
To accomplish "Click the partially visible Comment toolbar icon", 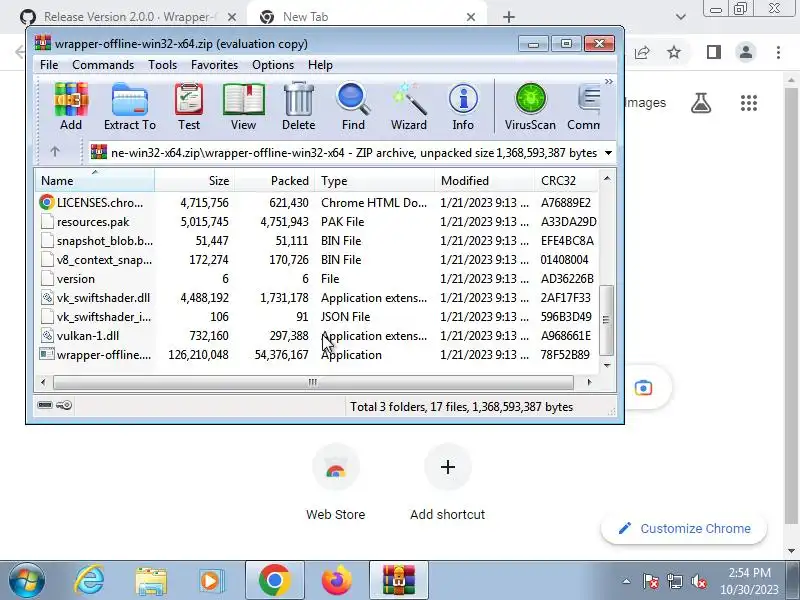I will click(x=585, y=106).
